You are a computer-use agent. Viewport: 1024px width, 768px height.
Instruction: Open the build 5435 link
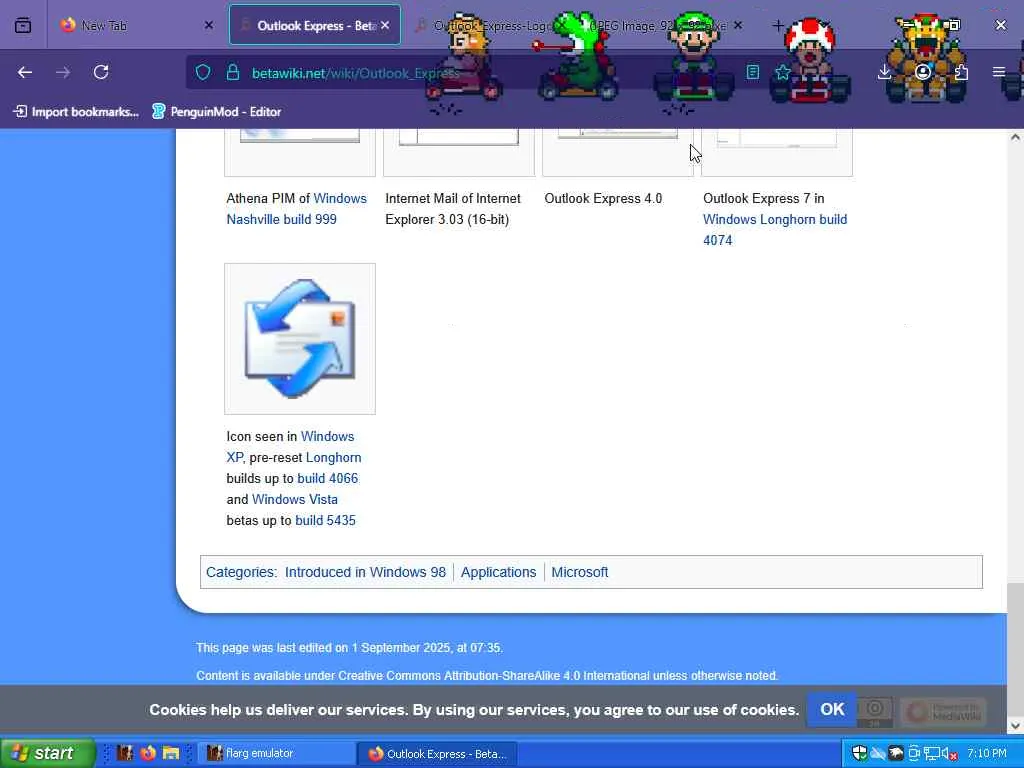click(x=325, y=520)
